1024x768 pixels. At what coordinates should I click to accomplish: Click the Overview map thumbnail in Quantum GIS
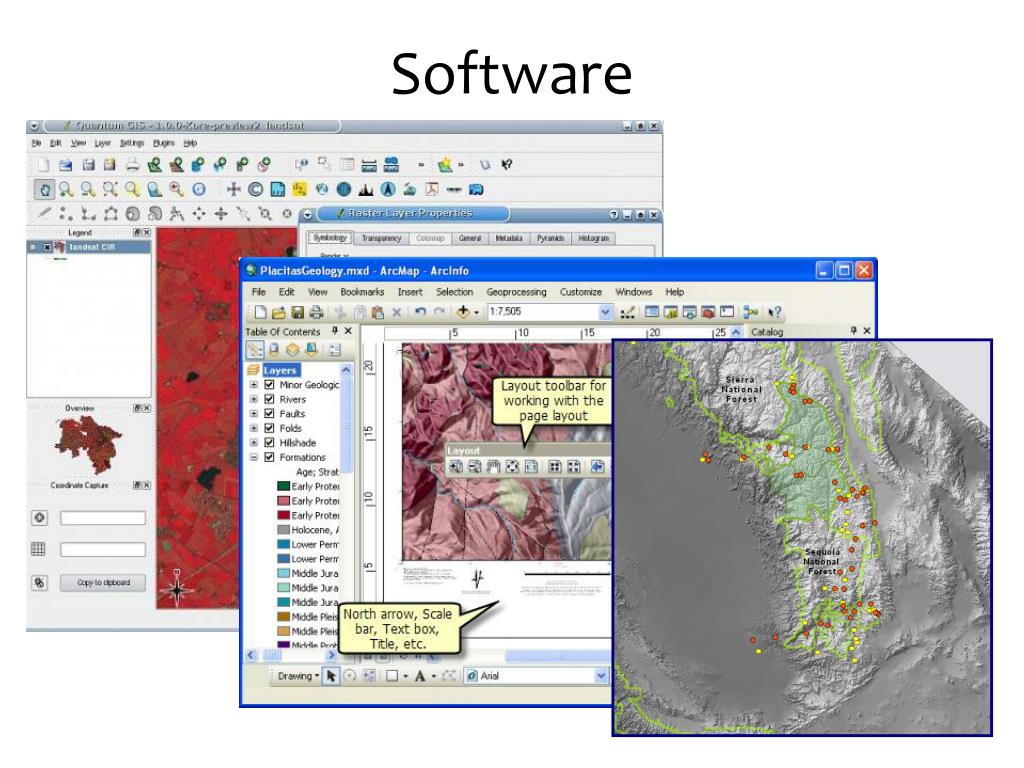point(88,444)
